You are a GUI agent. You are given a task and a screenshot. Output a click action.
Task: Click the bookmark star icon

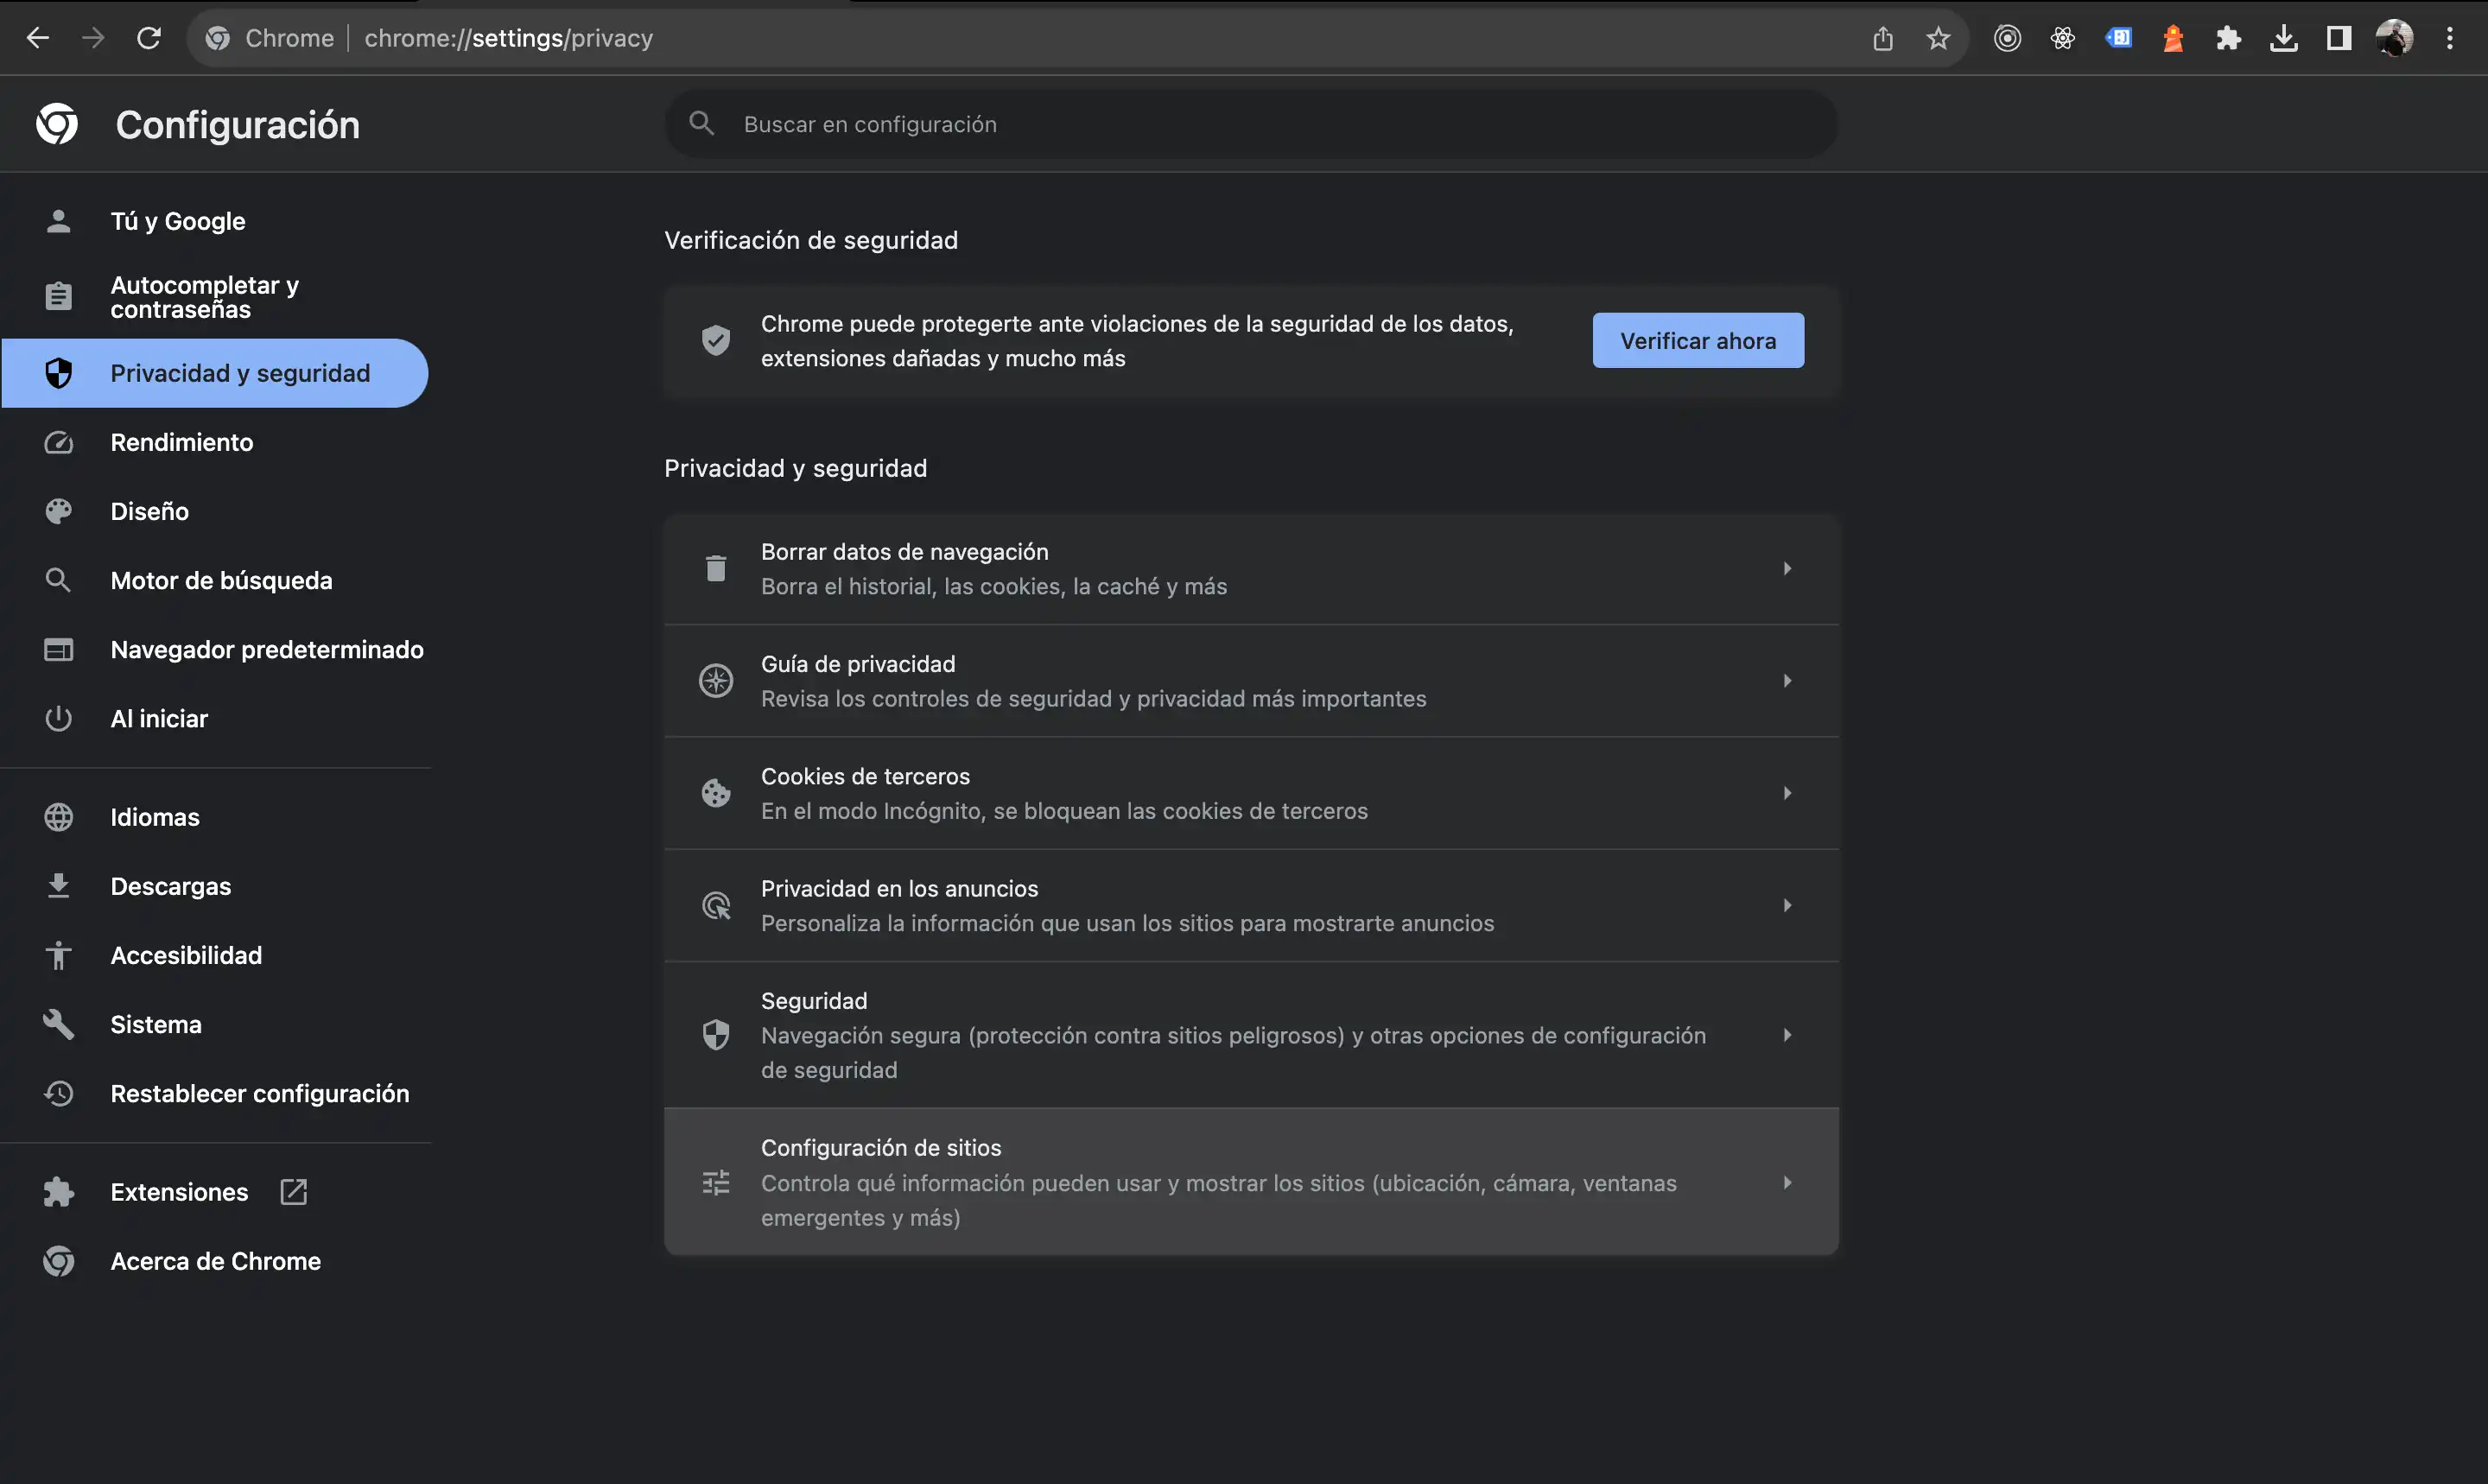[1938, 38]
